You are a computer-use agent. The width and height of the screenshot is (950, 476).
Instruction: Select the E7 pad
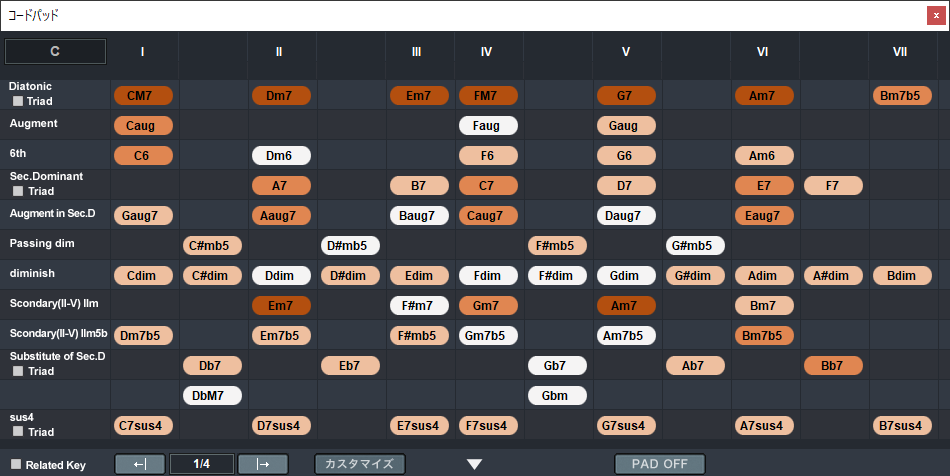764,186
